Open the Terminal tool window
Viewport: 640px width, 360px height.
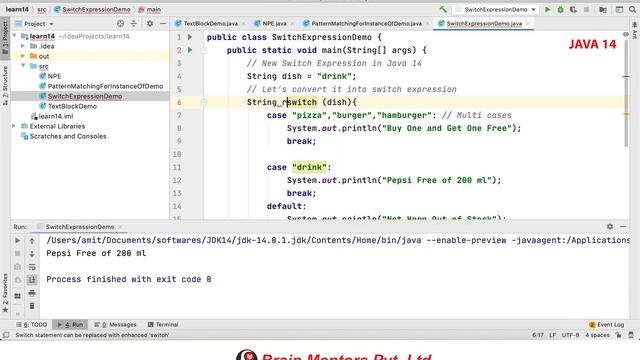pos(163,324)
